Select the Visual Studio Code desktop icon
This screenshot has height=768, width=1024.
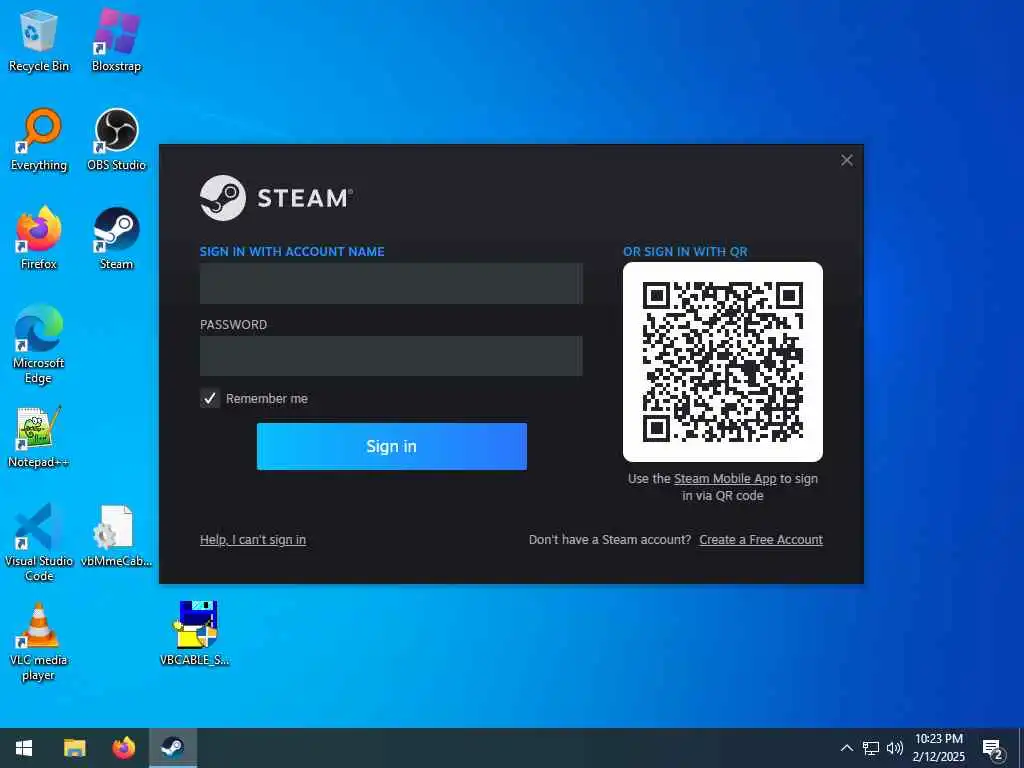click(39, 542)
